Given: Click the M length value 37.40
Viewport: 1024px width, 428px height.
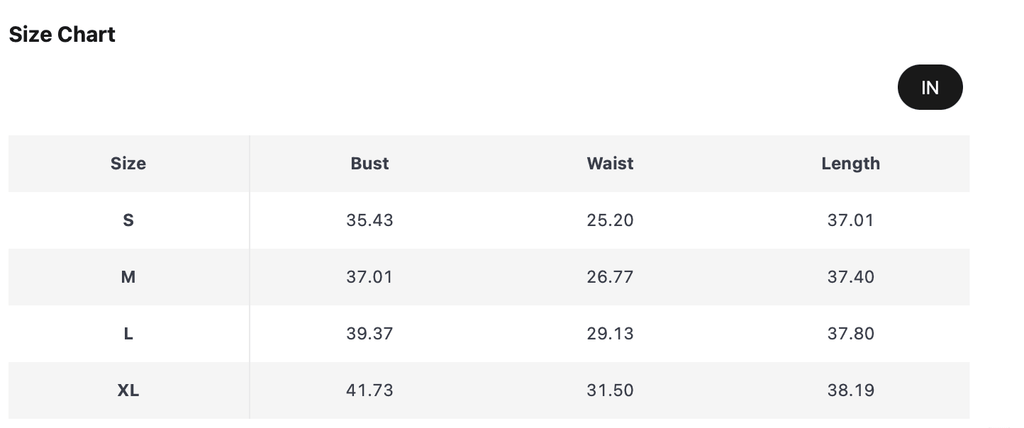Looking at the screenshot, I should 850,277.
